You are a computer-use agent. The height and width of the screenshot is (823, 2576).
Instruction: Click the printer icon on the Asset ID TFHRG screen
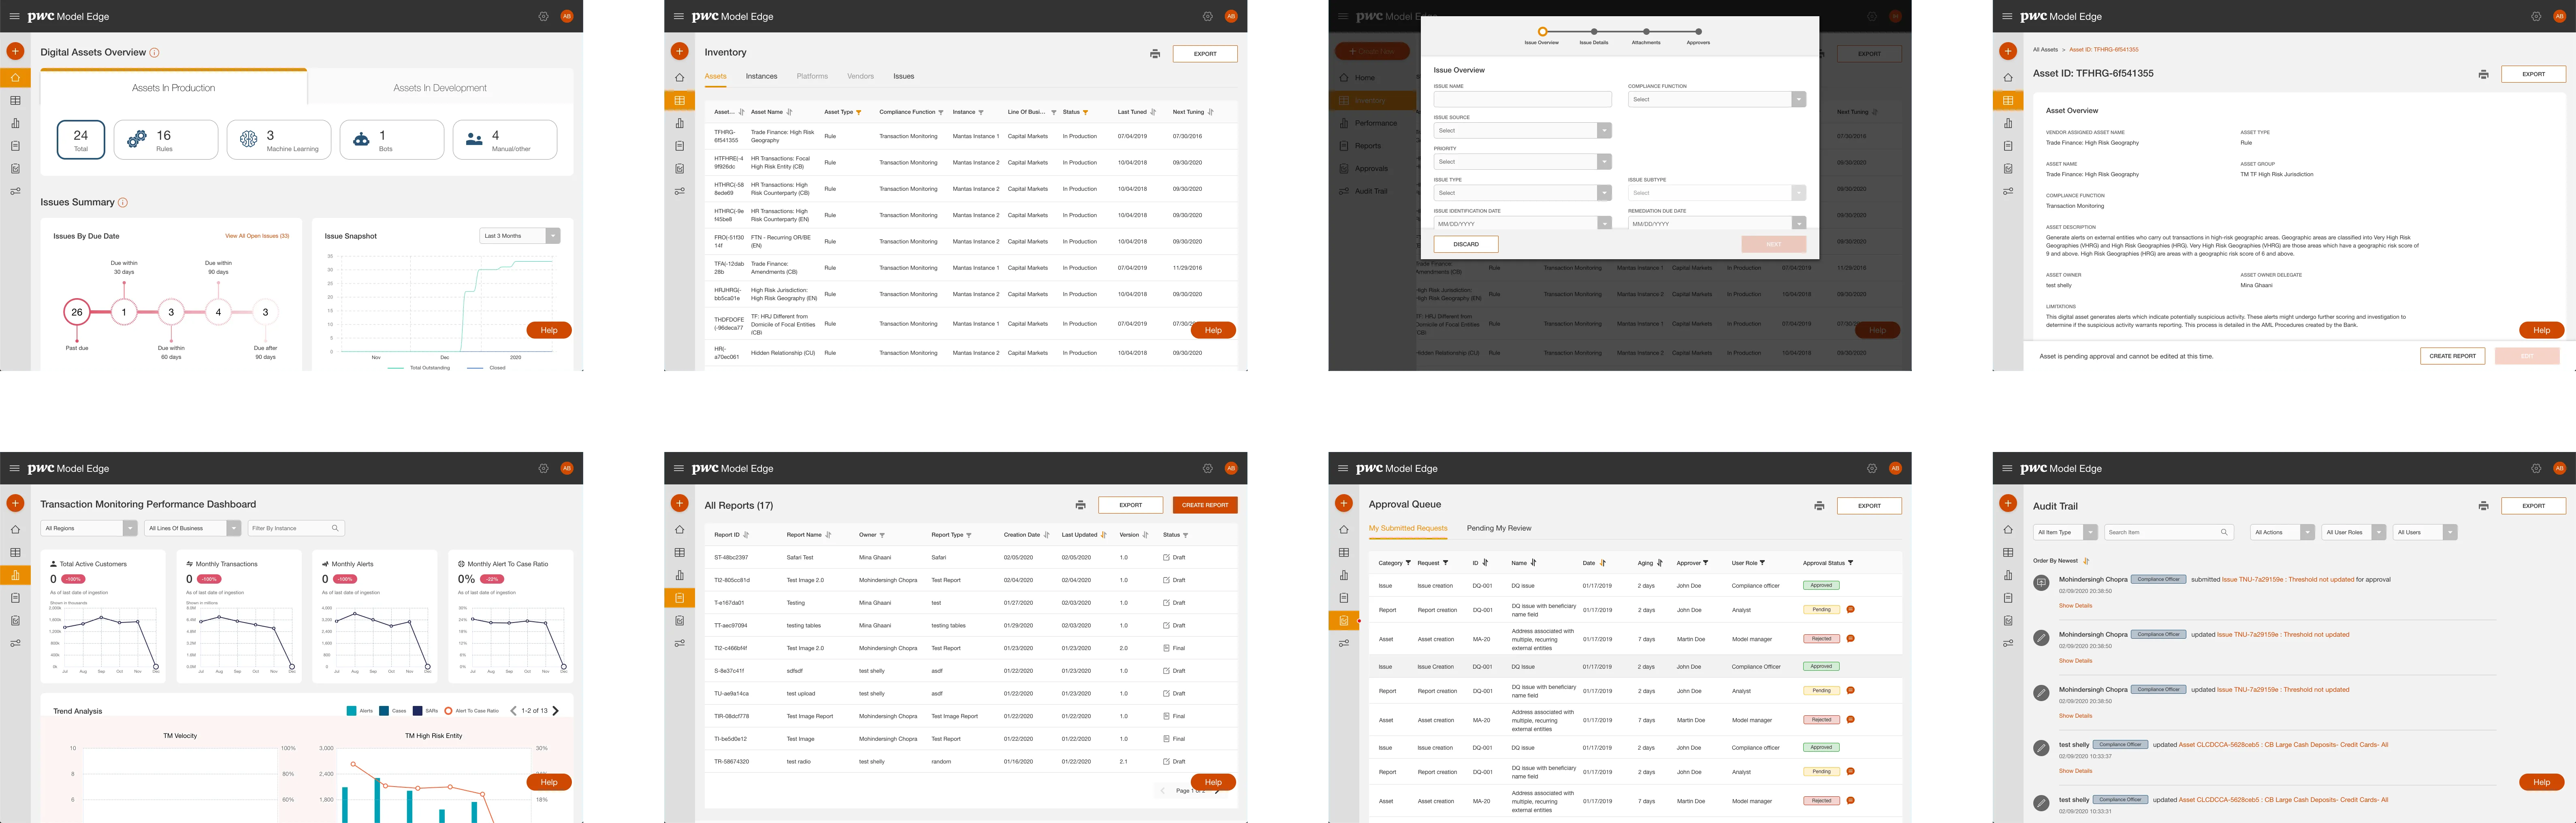click(2483, 74)
